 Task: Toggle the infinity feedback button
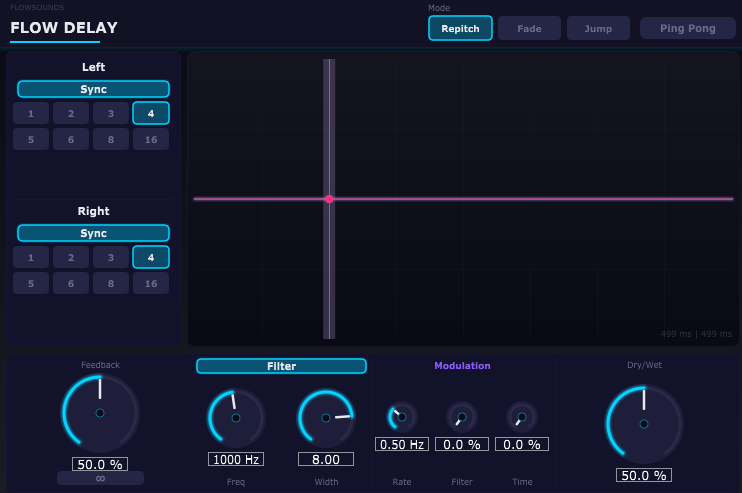(100, 478)
